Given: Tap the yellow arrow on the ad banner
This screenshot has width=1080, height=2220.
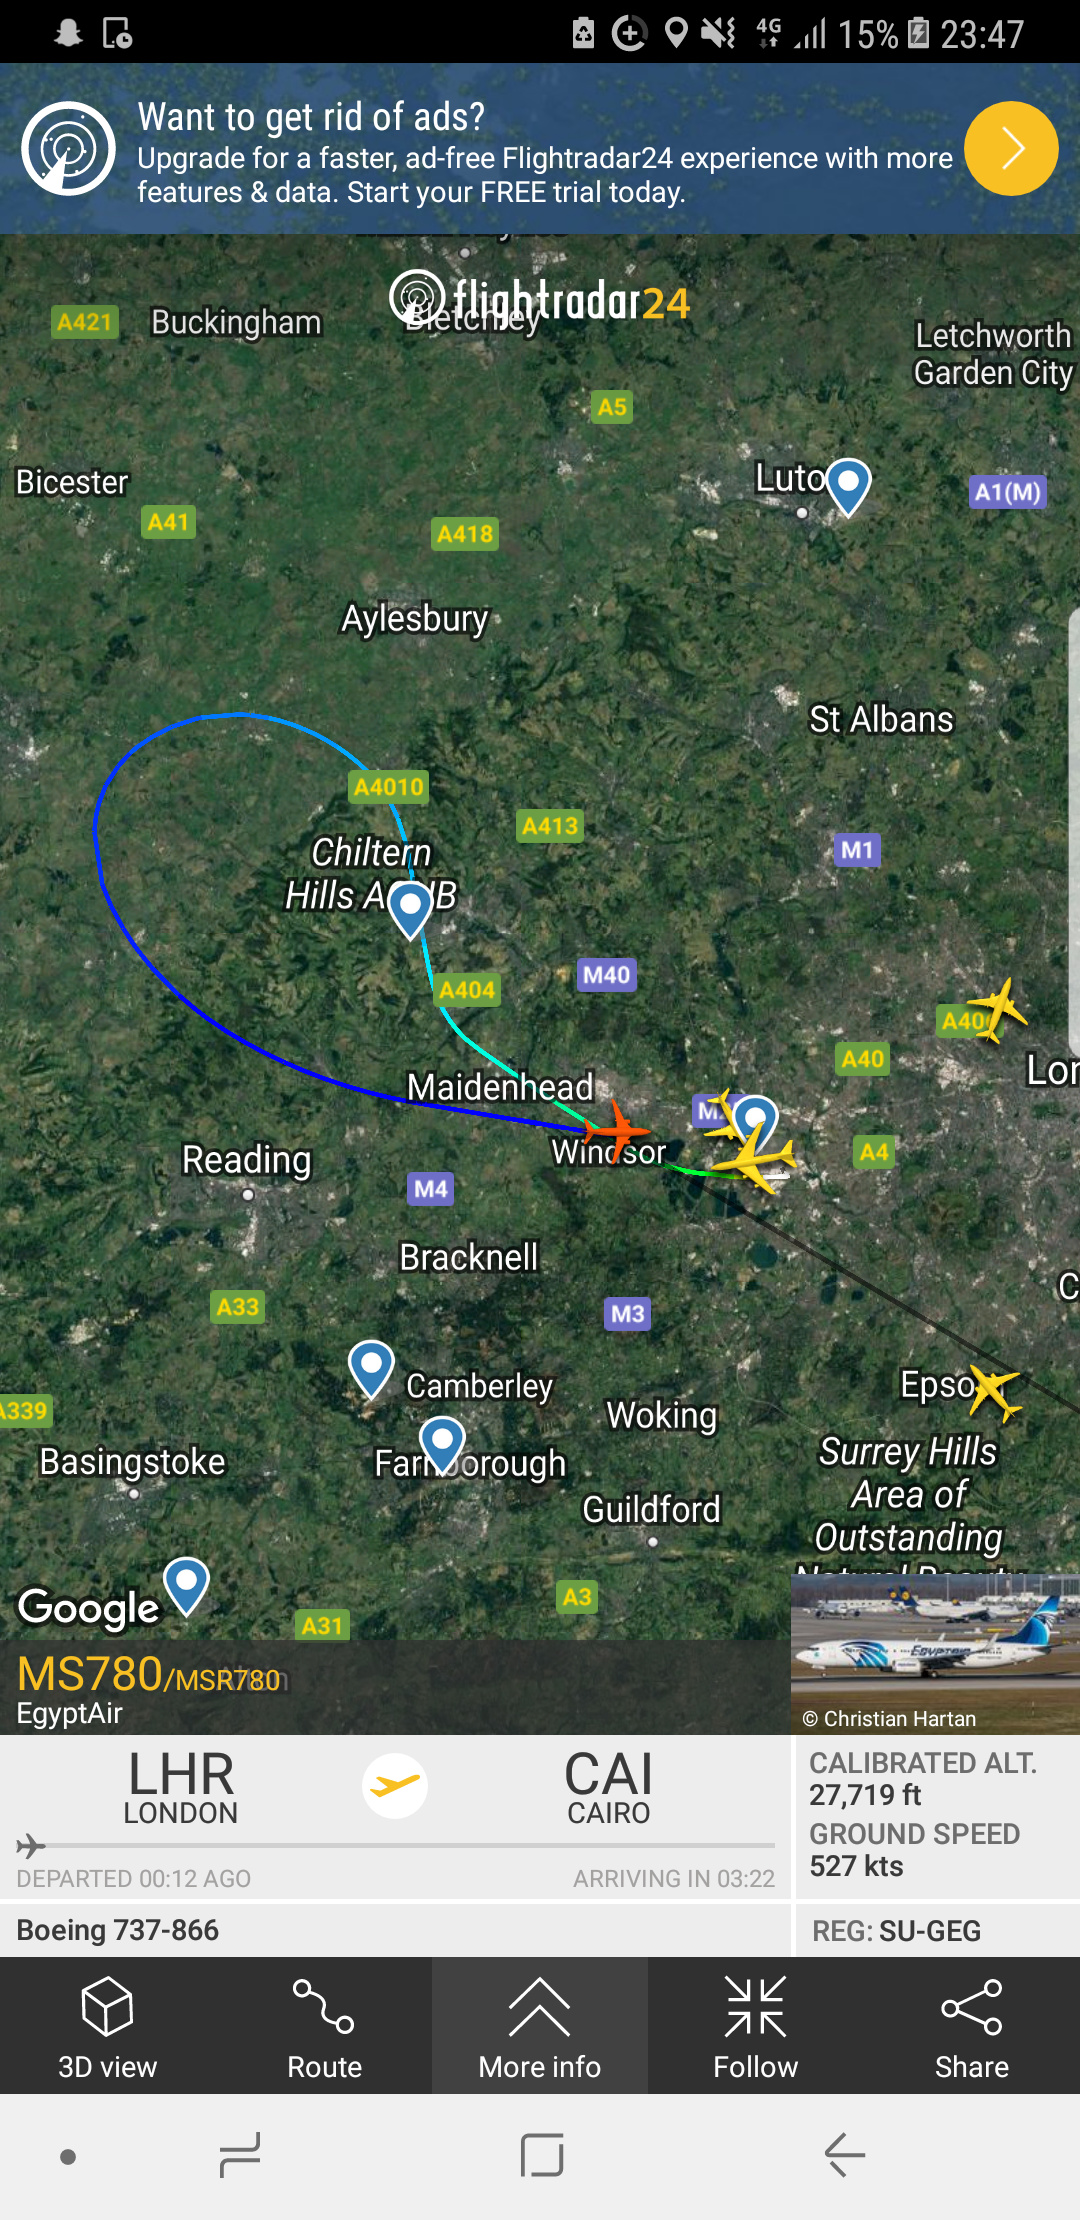Looking at the screenshot, I should pos(1011,149).
